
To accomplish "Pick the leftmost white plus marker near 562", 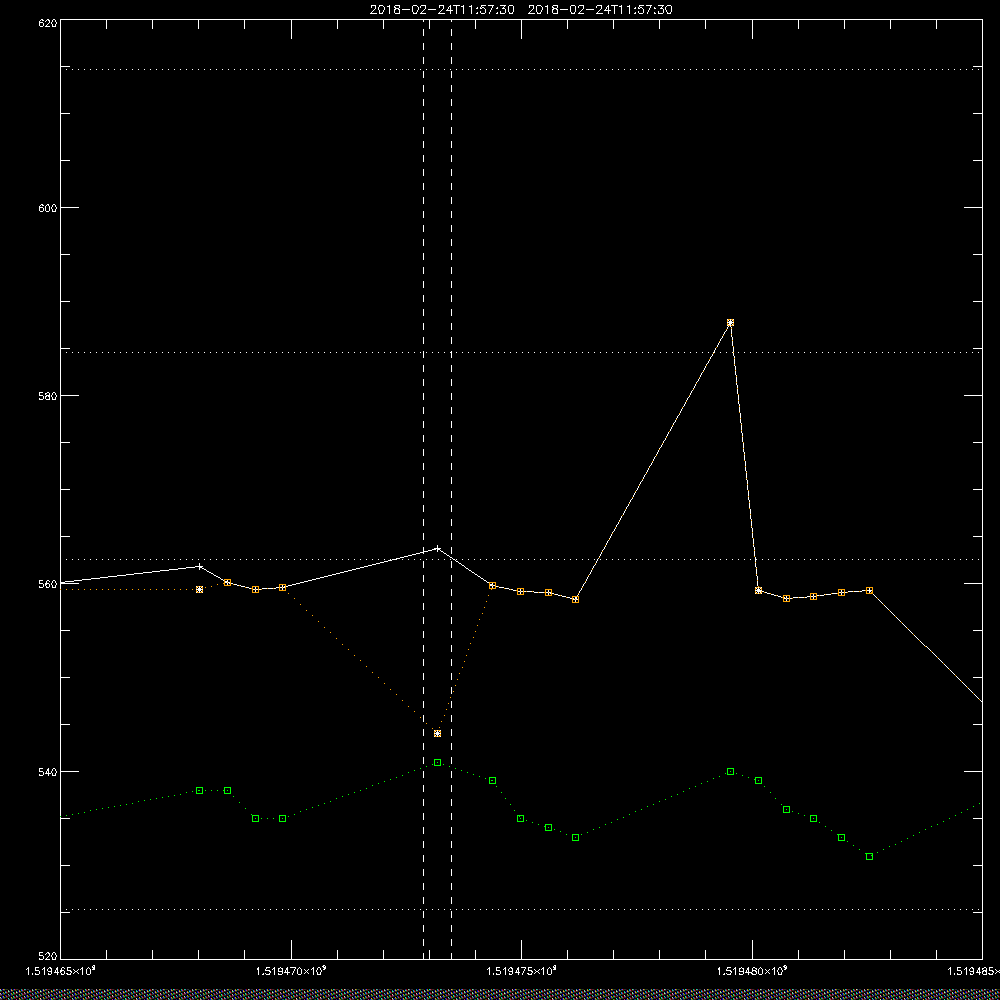I will [200, 566].
